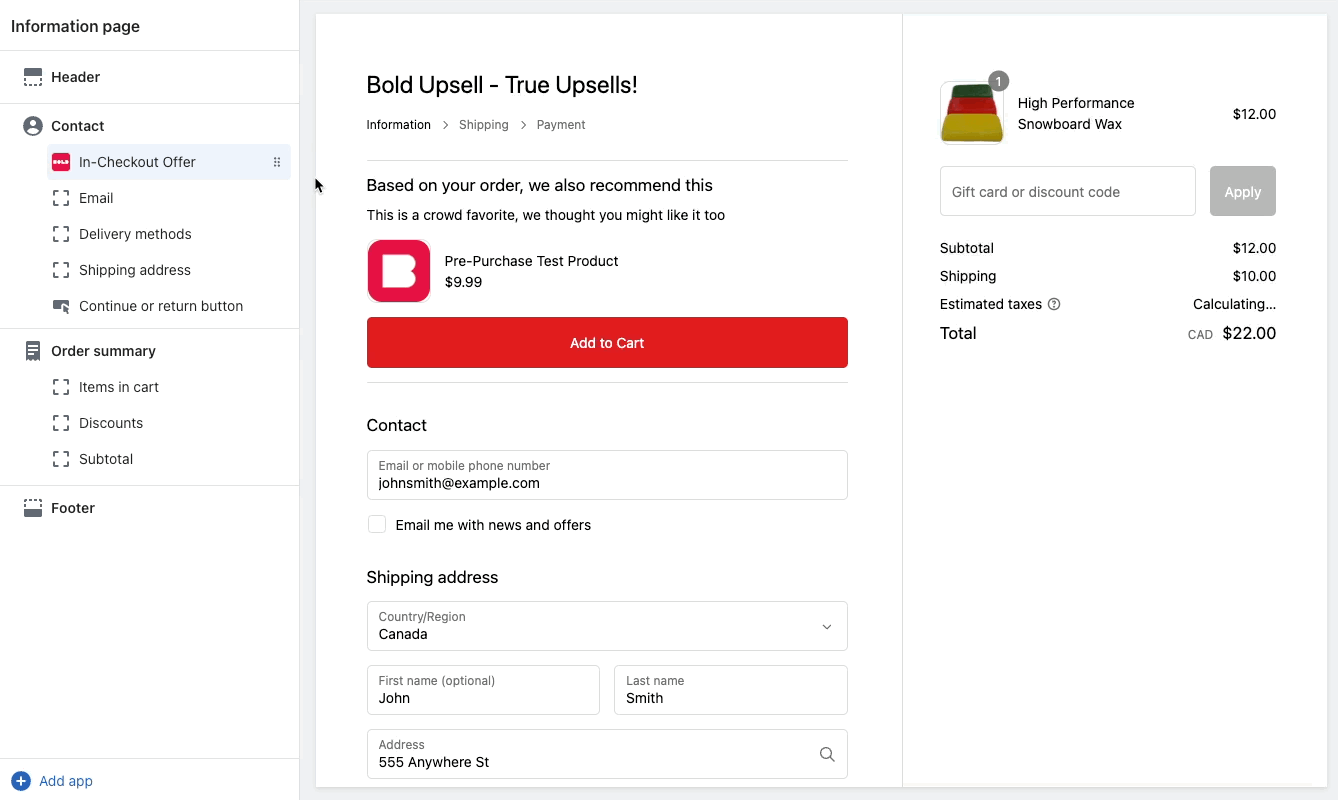Click the Information breadcrumb
This screenshot has width=1338, height=800.
tap(399, 125)
